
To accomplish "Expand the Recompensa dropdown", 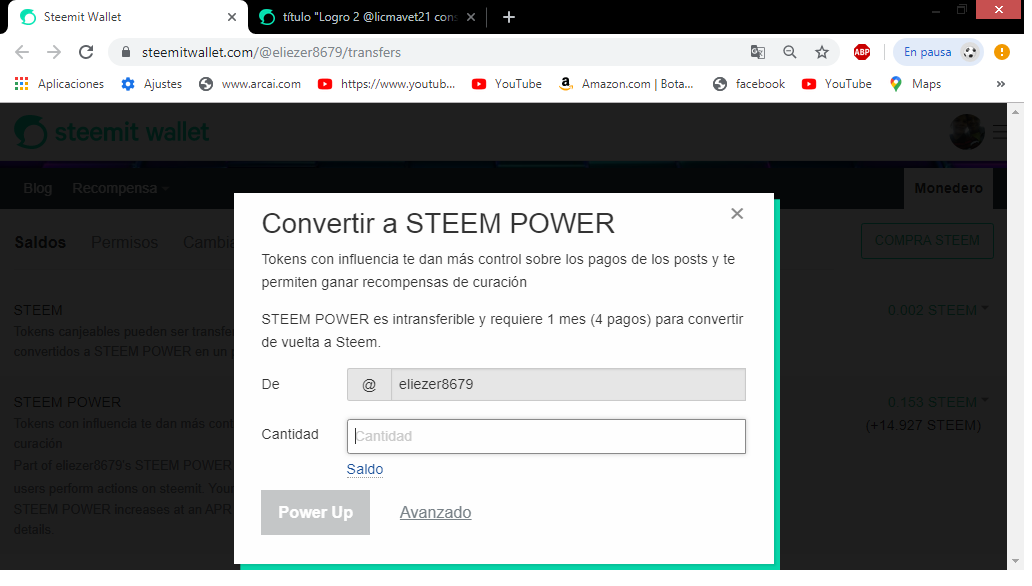I will tap(122, 190).
